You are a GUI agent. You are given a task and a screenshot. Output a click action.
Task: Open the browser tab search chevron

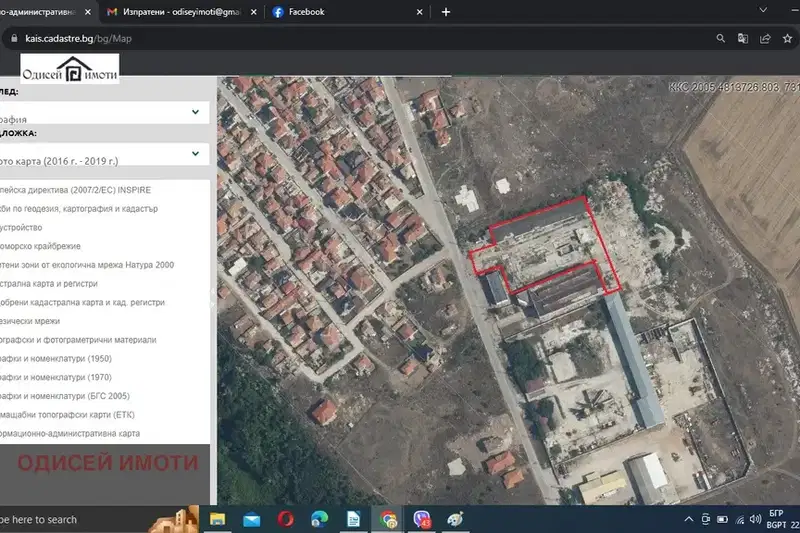763,10
